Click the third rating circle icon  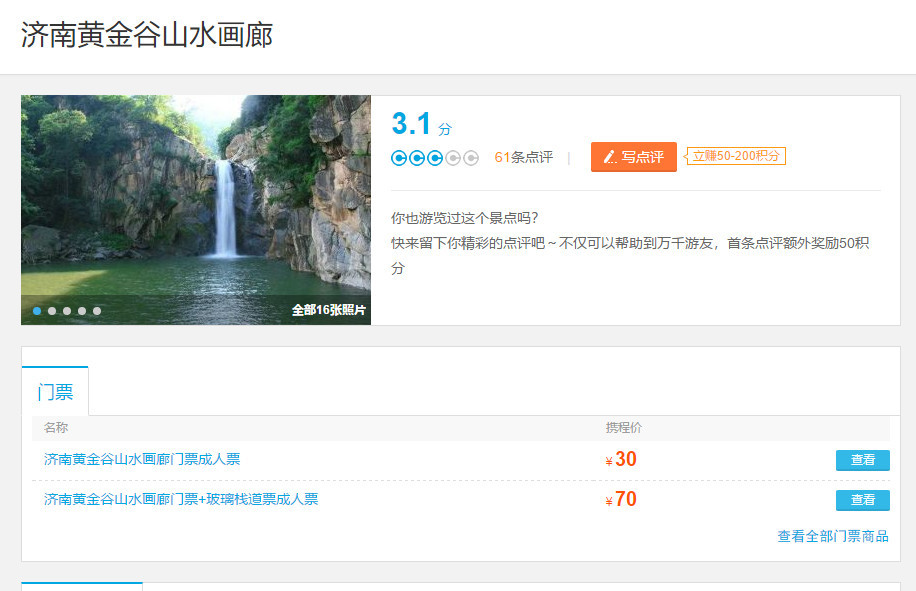[x=435, y=158]
